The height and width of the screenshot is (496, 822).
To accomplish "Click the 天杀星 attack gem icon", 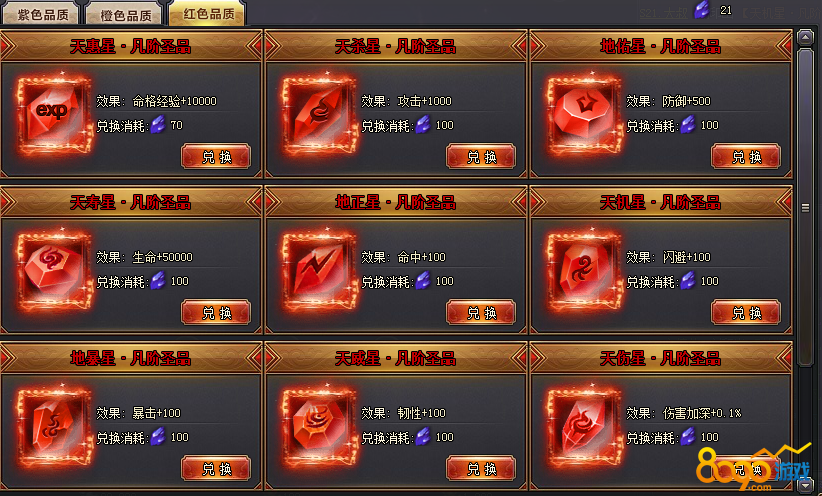I will 319,115.
